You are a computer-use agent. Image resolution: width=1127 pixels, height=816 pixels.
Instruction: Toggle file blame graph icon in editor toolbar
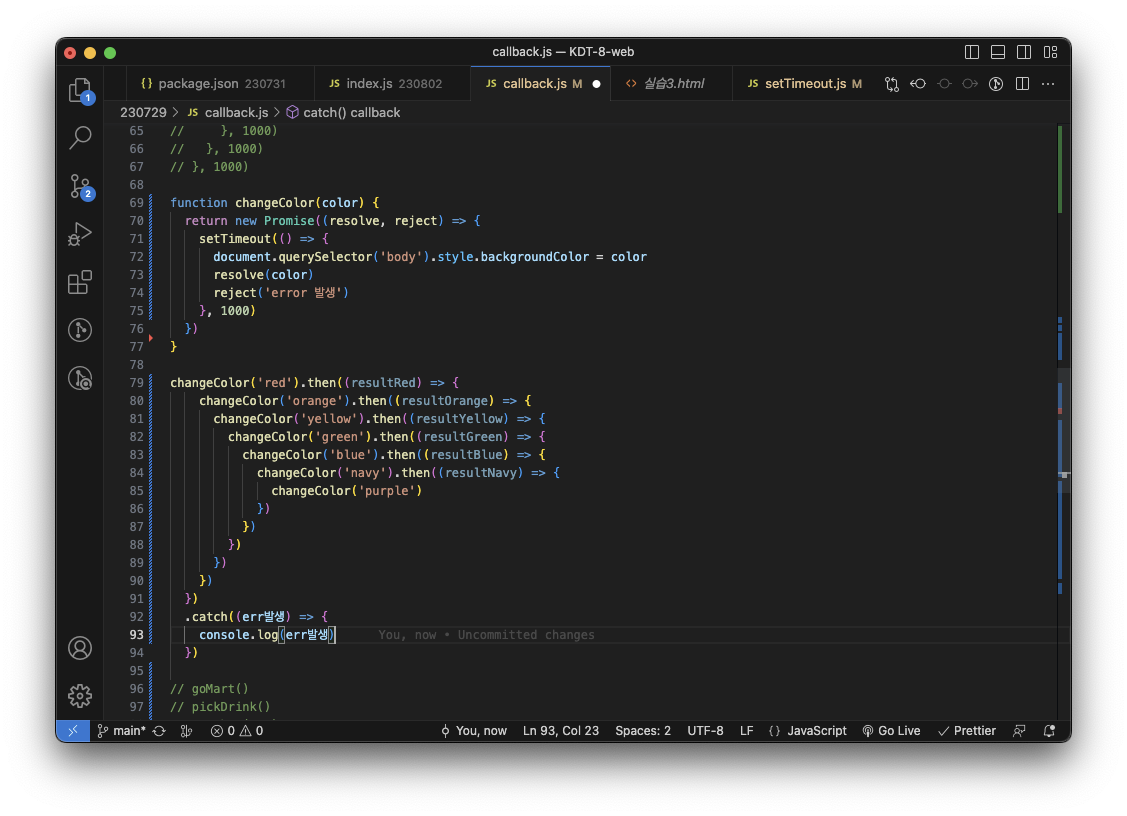click(996, 84)
